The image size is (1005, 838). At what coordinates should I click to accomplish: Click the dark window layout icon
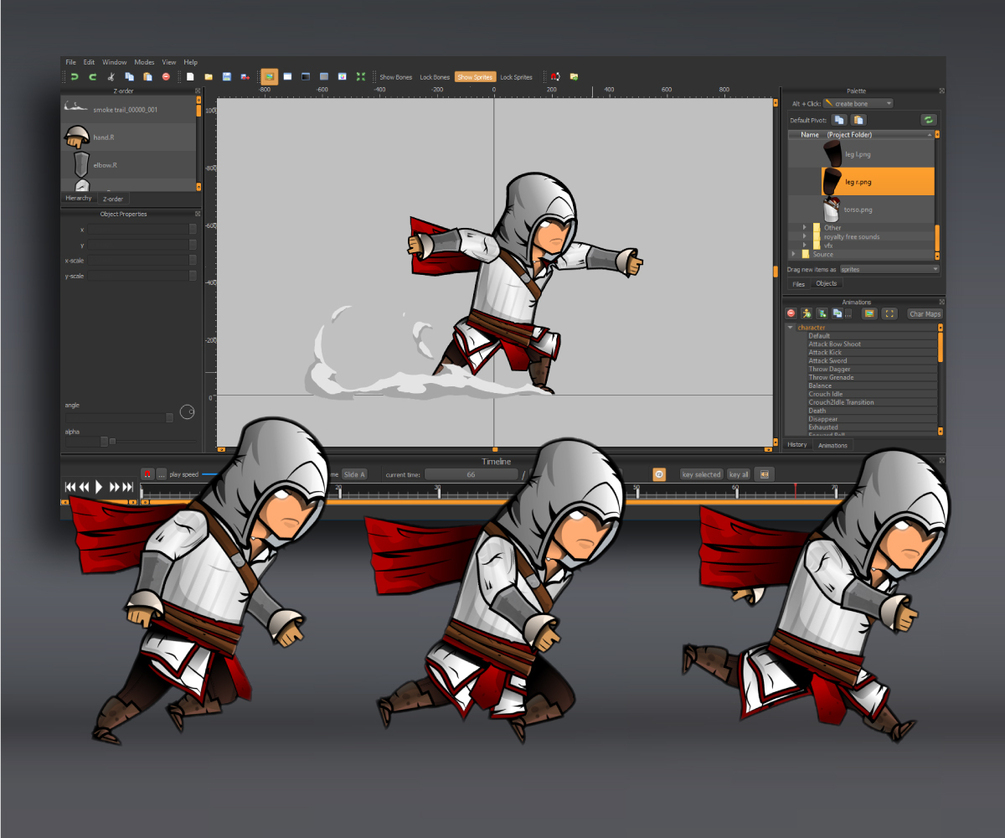[x=306, y=77]
